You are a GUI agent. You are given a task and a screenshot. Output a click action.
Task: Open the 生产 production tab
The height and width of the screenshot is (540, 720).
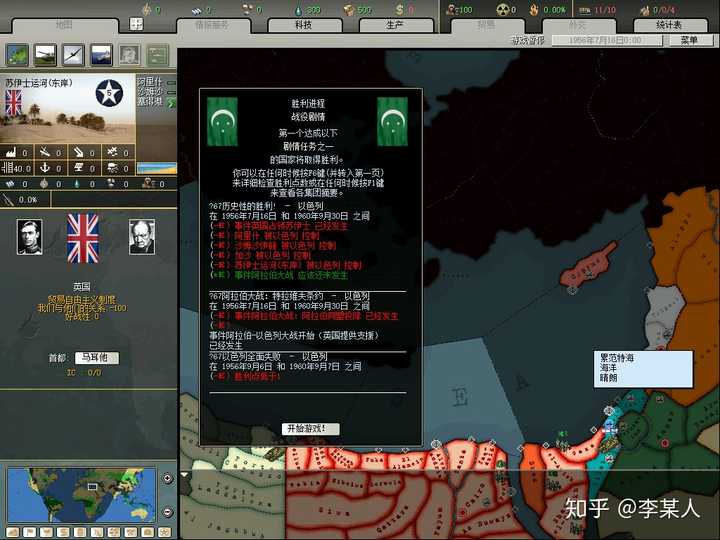coord(395,25)
